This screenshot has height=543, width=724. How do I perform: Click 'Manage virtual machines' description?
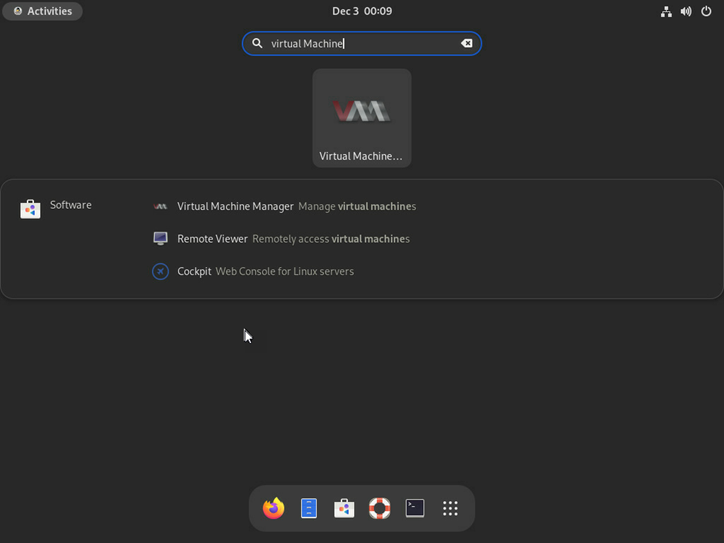point(357,206)
